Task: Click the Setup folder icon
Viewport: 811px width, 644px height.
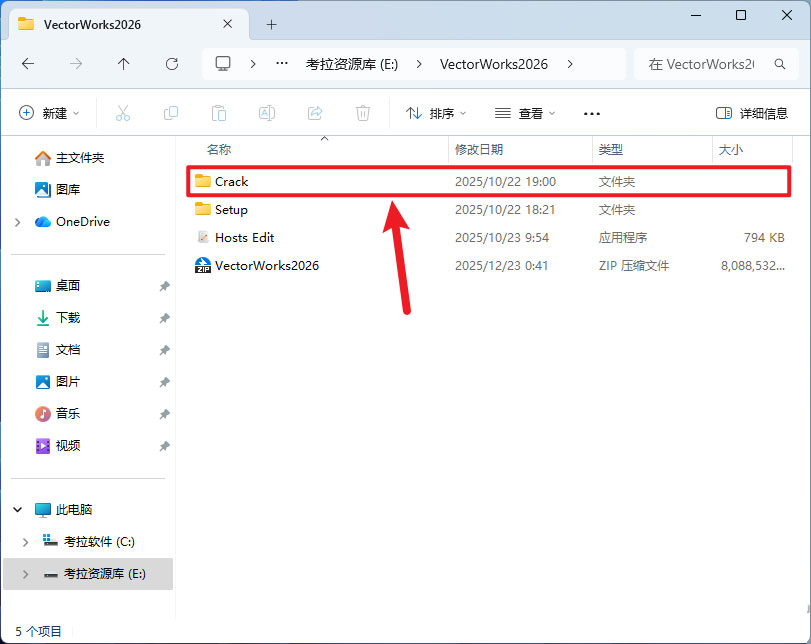Action: coord(203,209)
